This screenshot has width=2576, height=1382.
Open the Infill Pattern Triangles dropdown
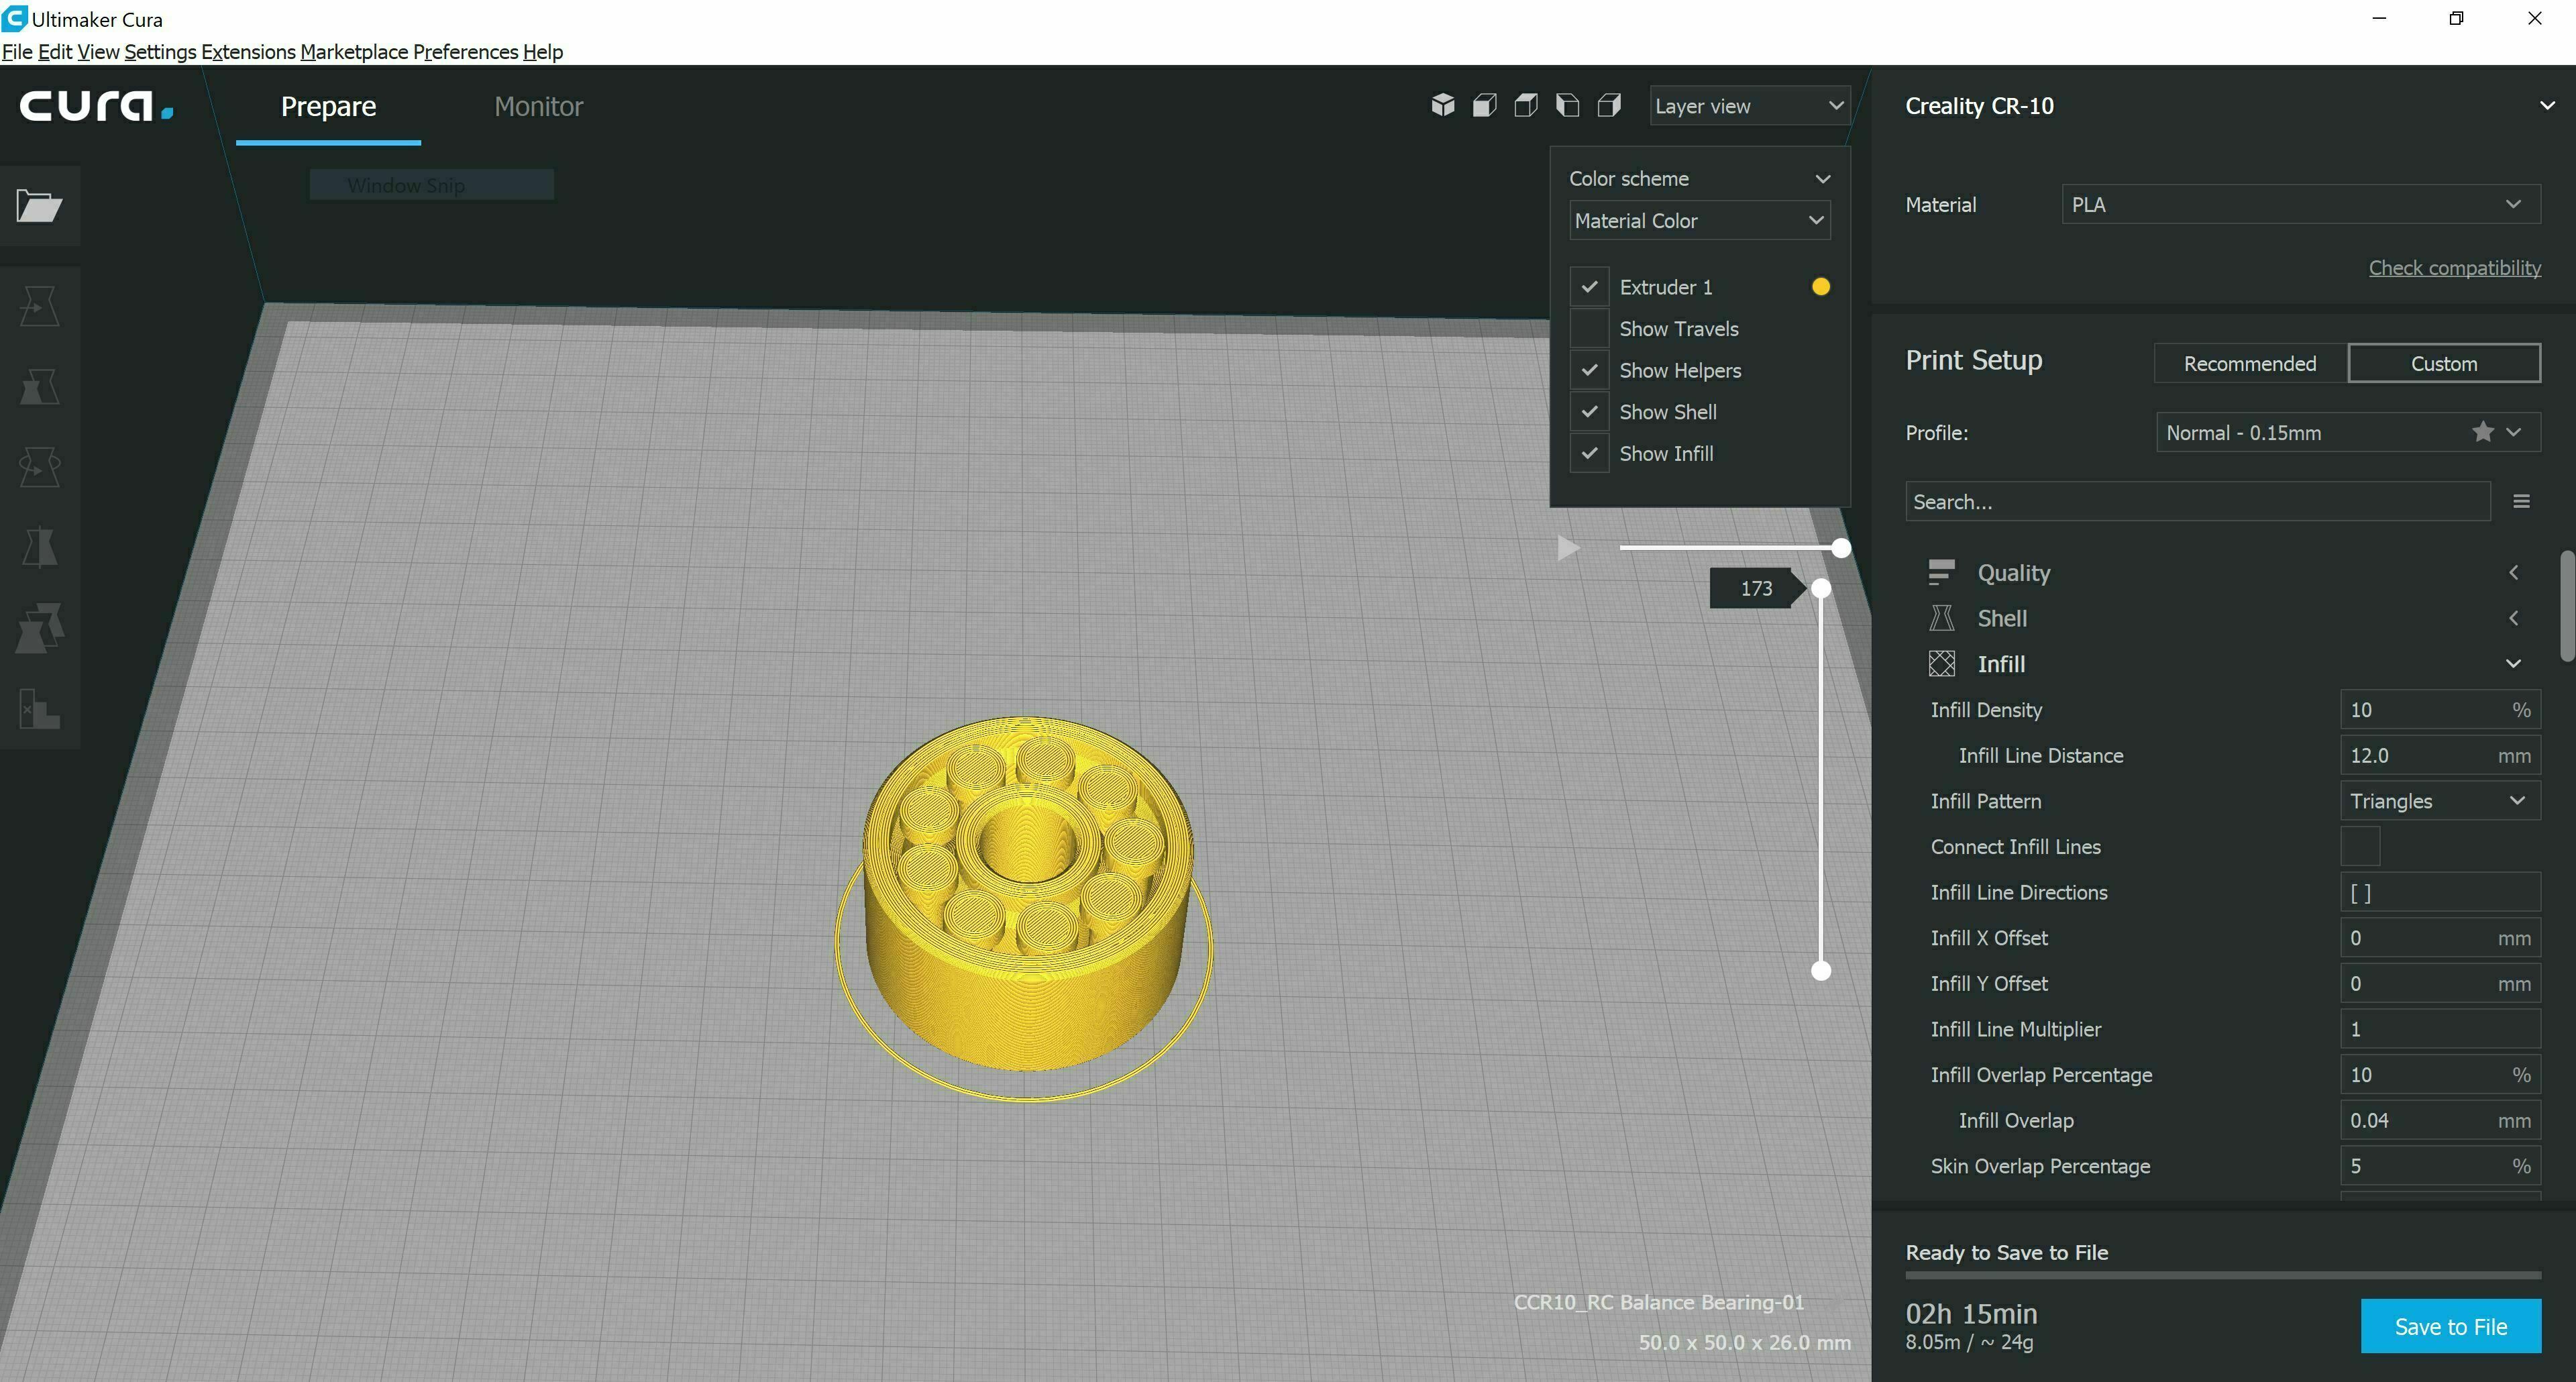tap(2439, 801)
